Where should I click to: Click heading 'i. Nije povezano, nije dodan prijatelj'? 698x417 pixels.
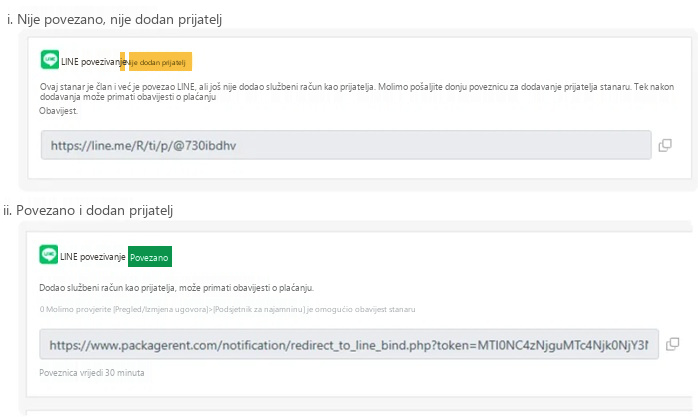click(x=114, y=20)
